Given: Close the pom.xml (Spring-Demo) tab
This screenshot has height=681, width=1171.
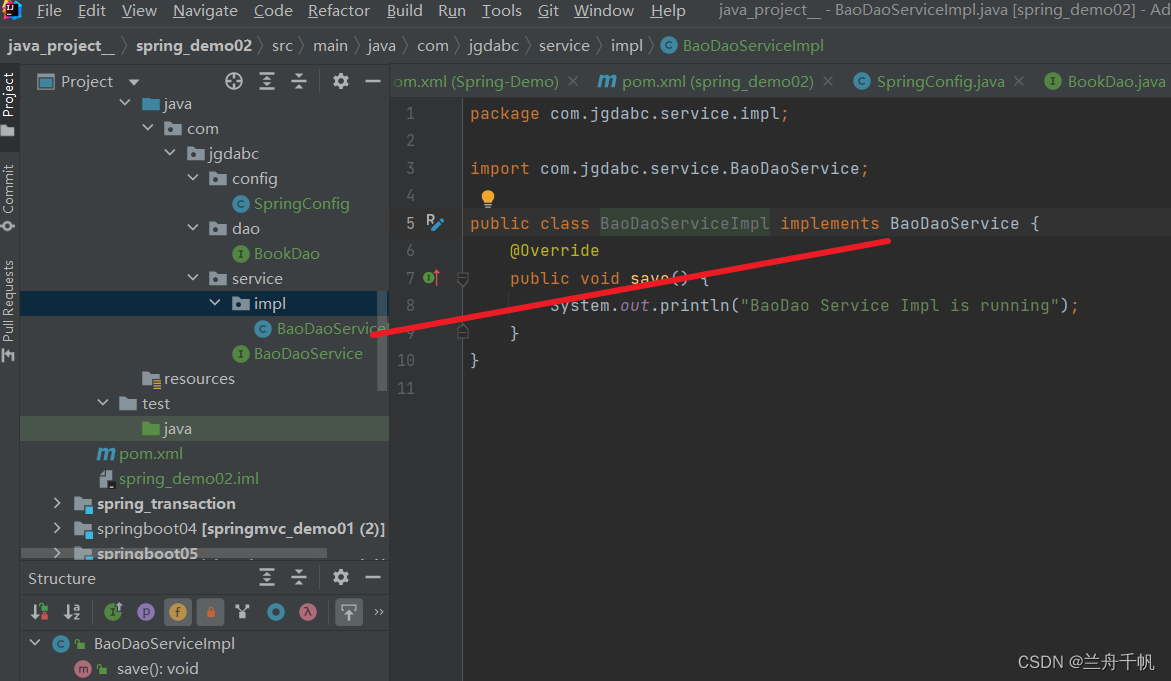Looking at the screenshot, I should (573, 81).
